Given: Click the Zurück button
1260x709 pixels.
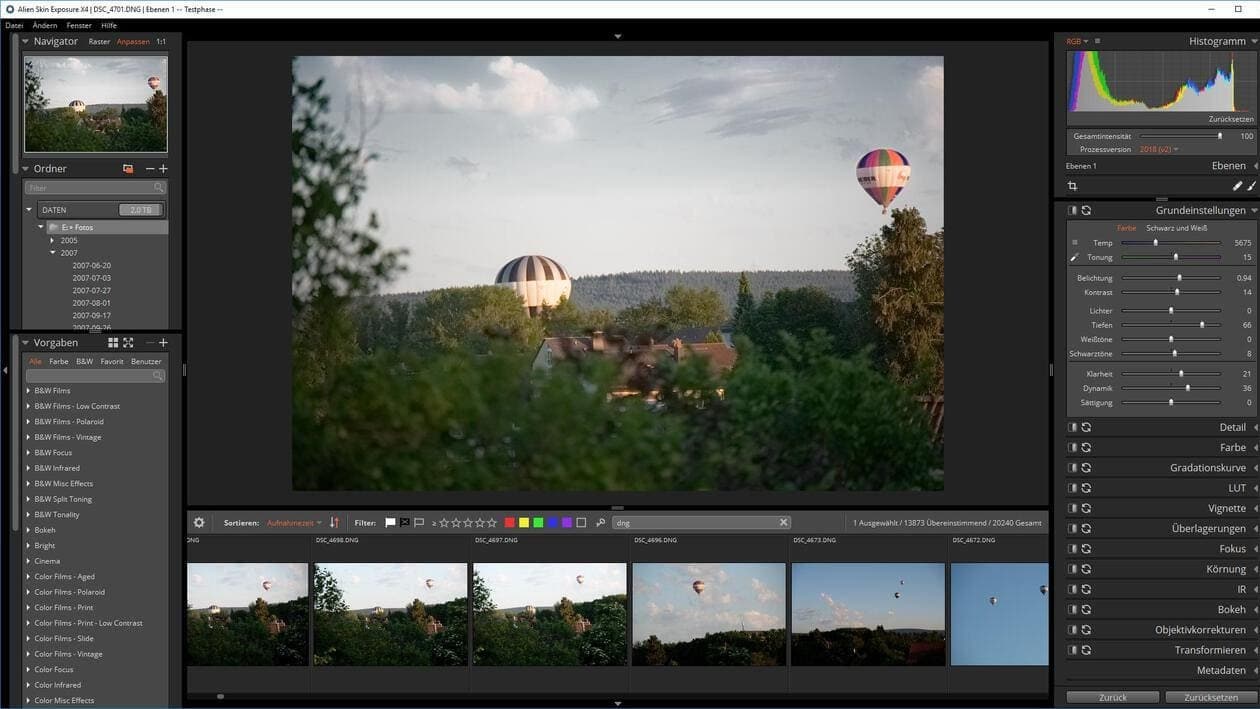Looking at the screenshot, I should coord(1112,697).
